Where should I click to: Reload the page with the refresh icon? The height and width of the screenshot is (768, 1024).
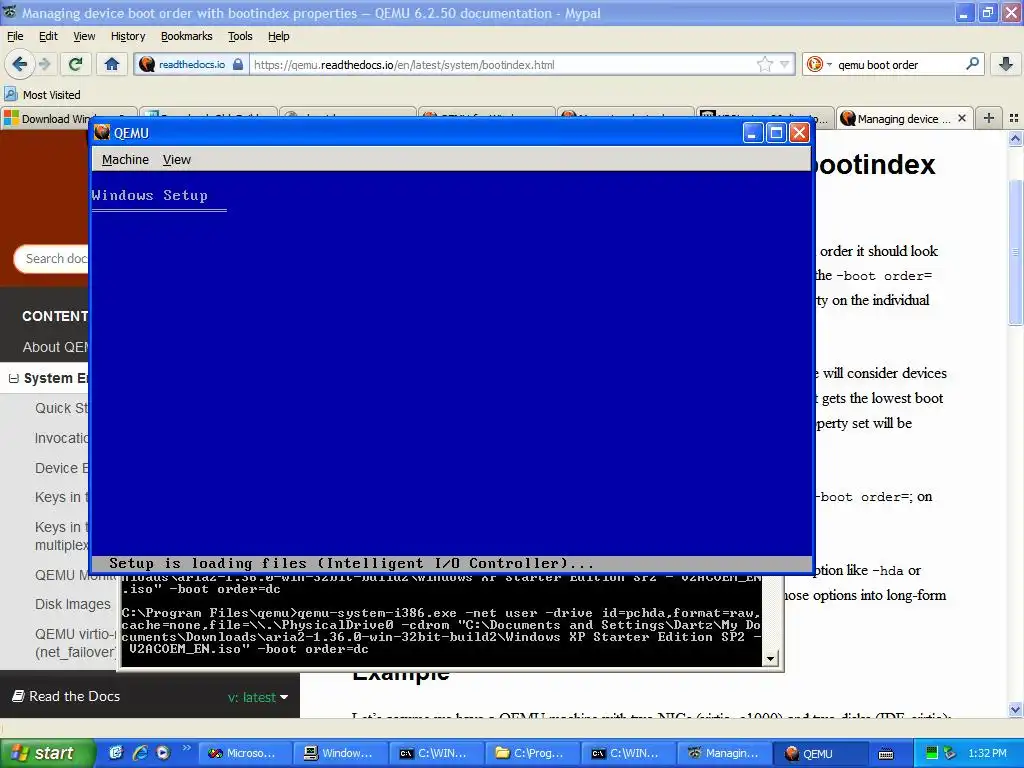76,64
